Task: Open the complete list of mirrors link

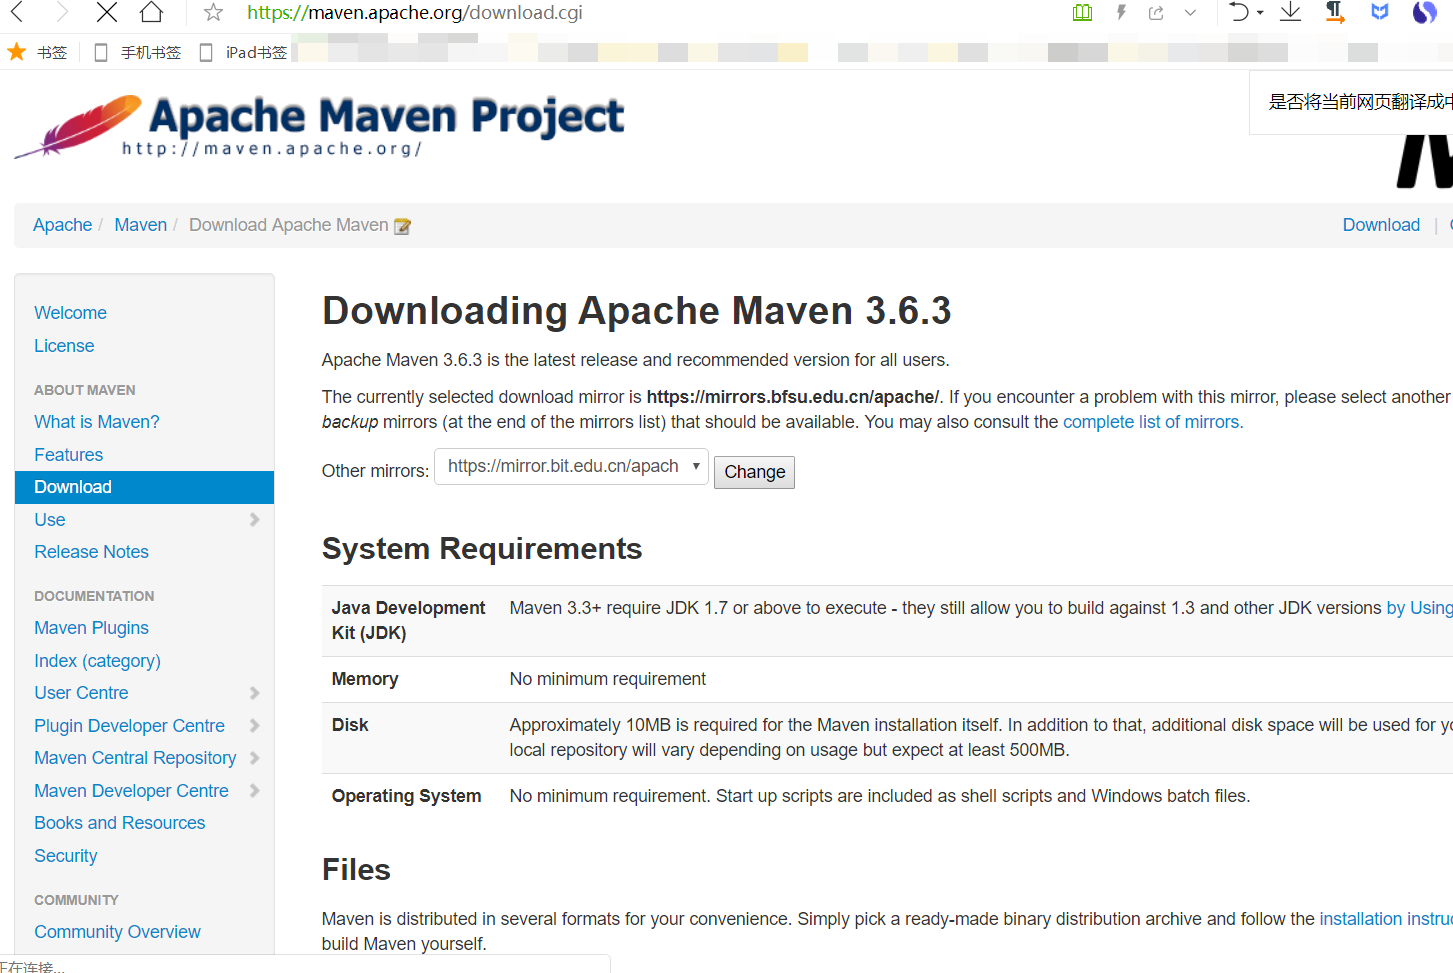Action: (x=1153, y=422)
